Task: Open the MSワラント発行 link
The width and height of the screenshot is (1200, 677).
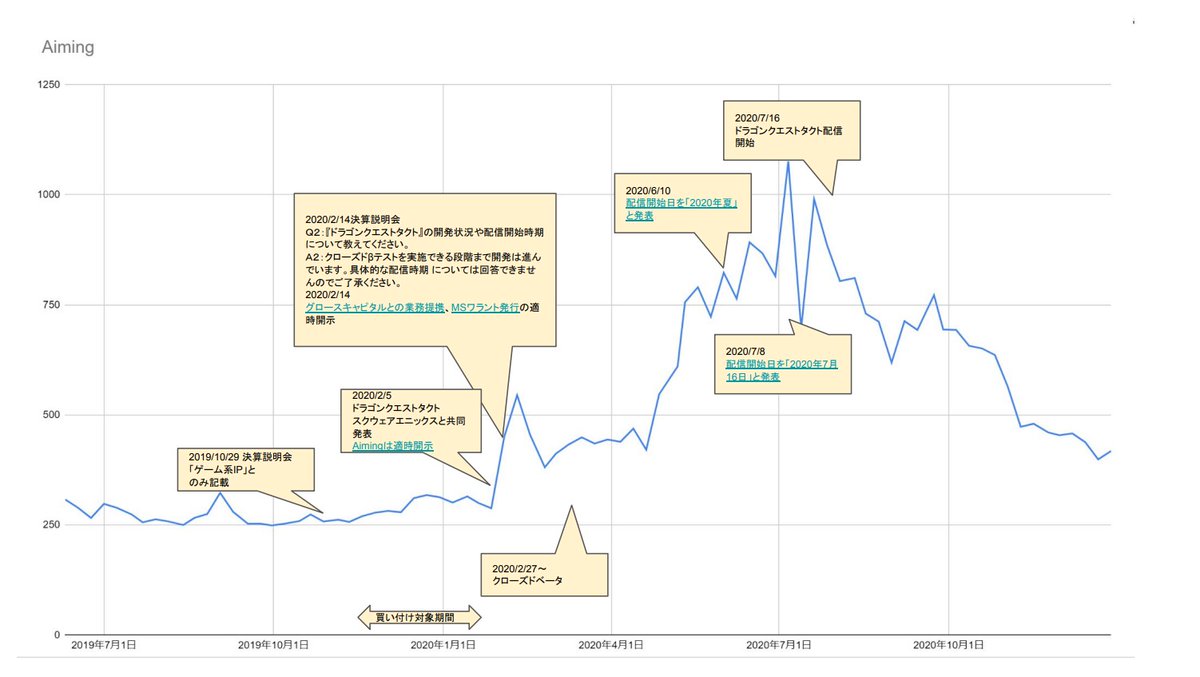Action: [x=484, y=310]
